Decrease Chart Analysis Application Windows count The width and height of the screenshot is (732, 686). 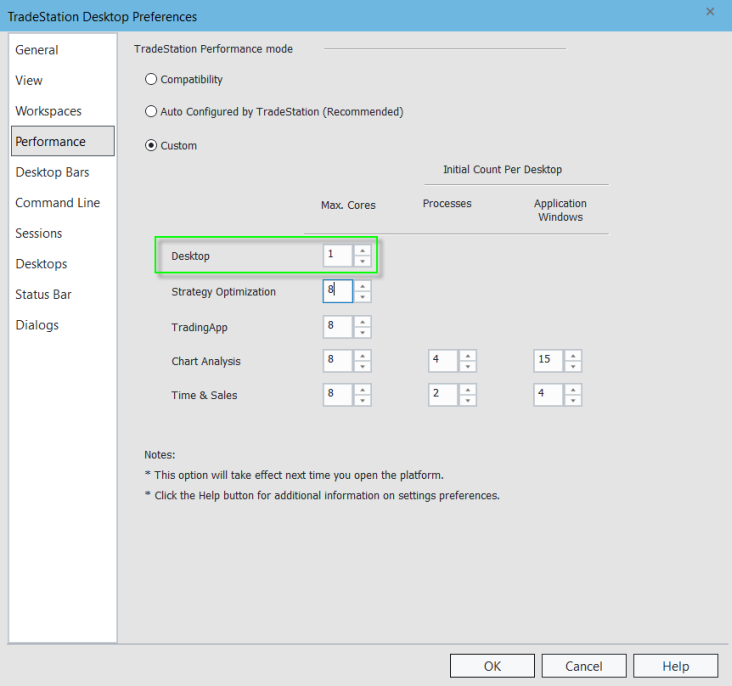573,367
